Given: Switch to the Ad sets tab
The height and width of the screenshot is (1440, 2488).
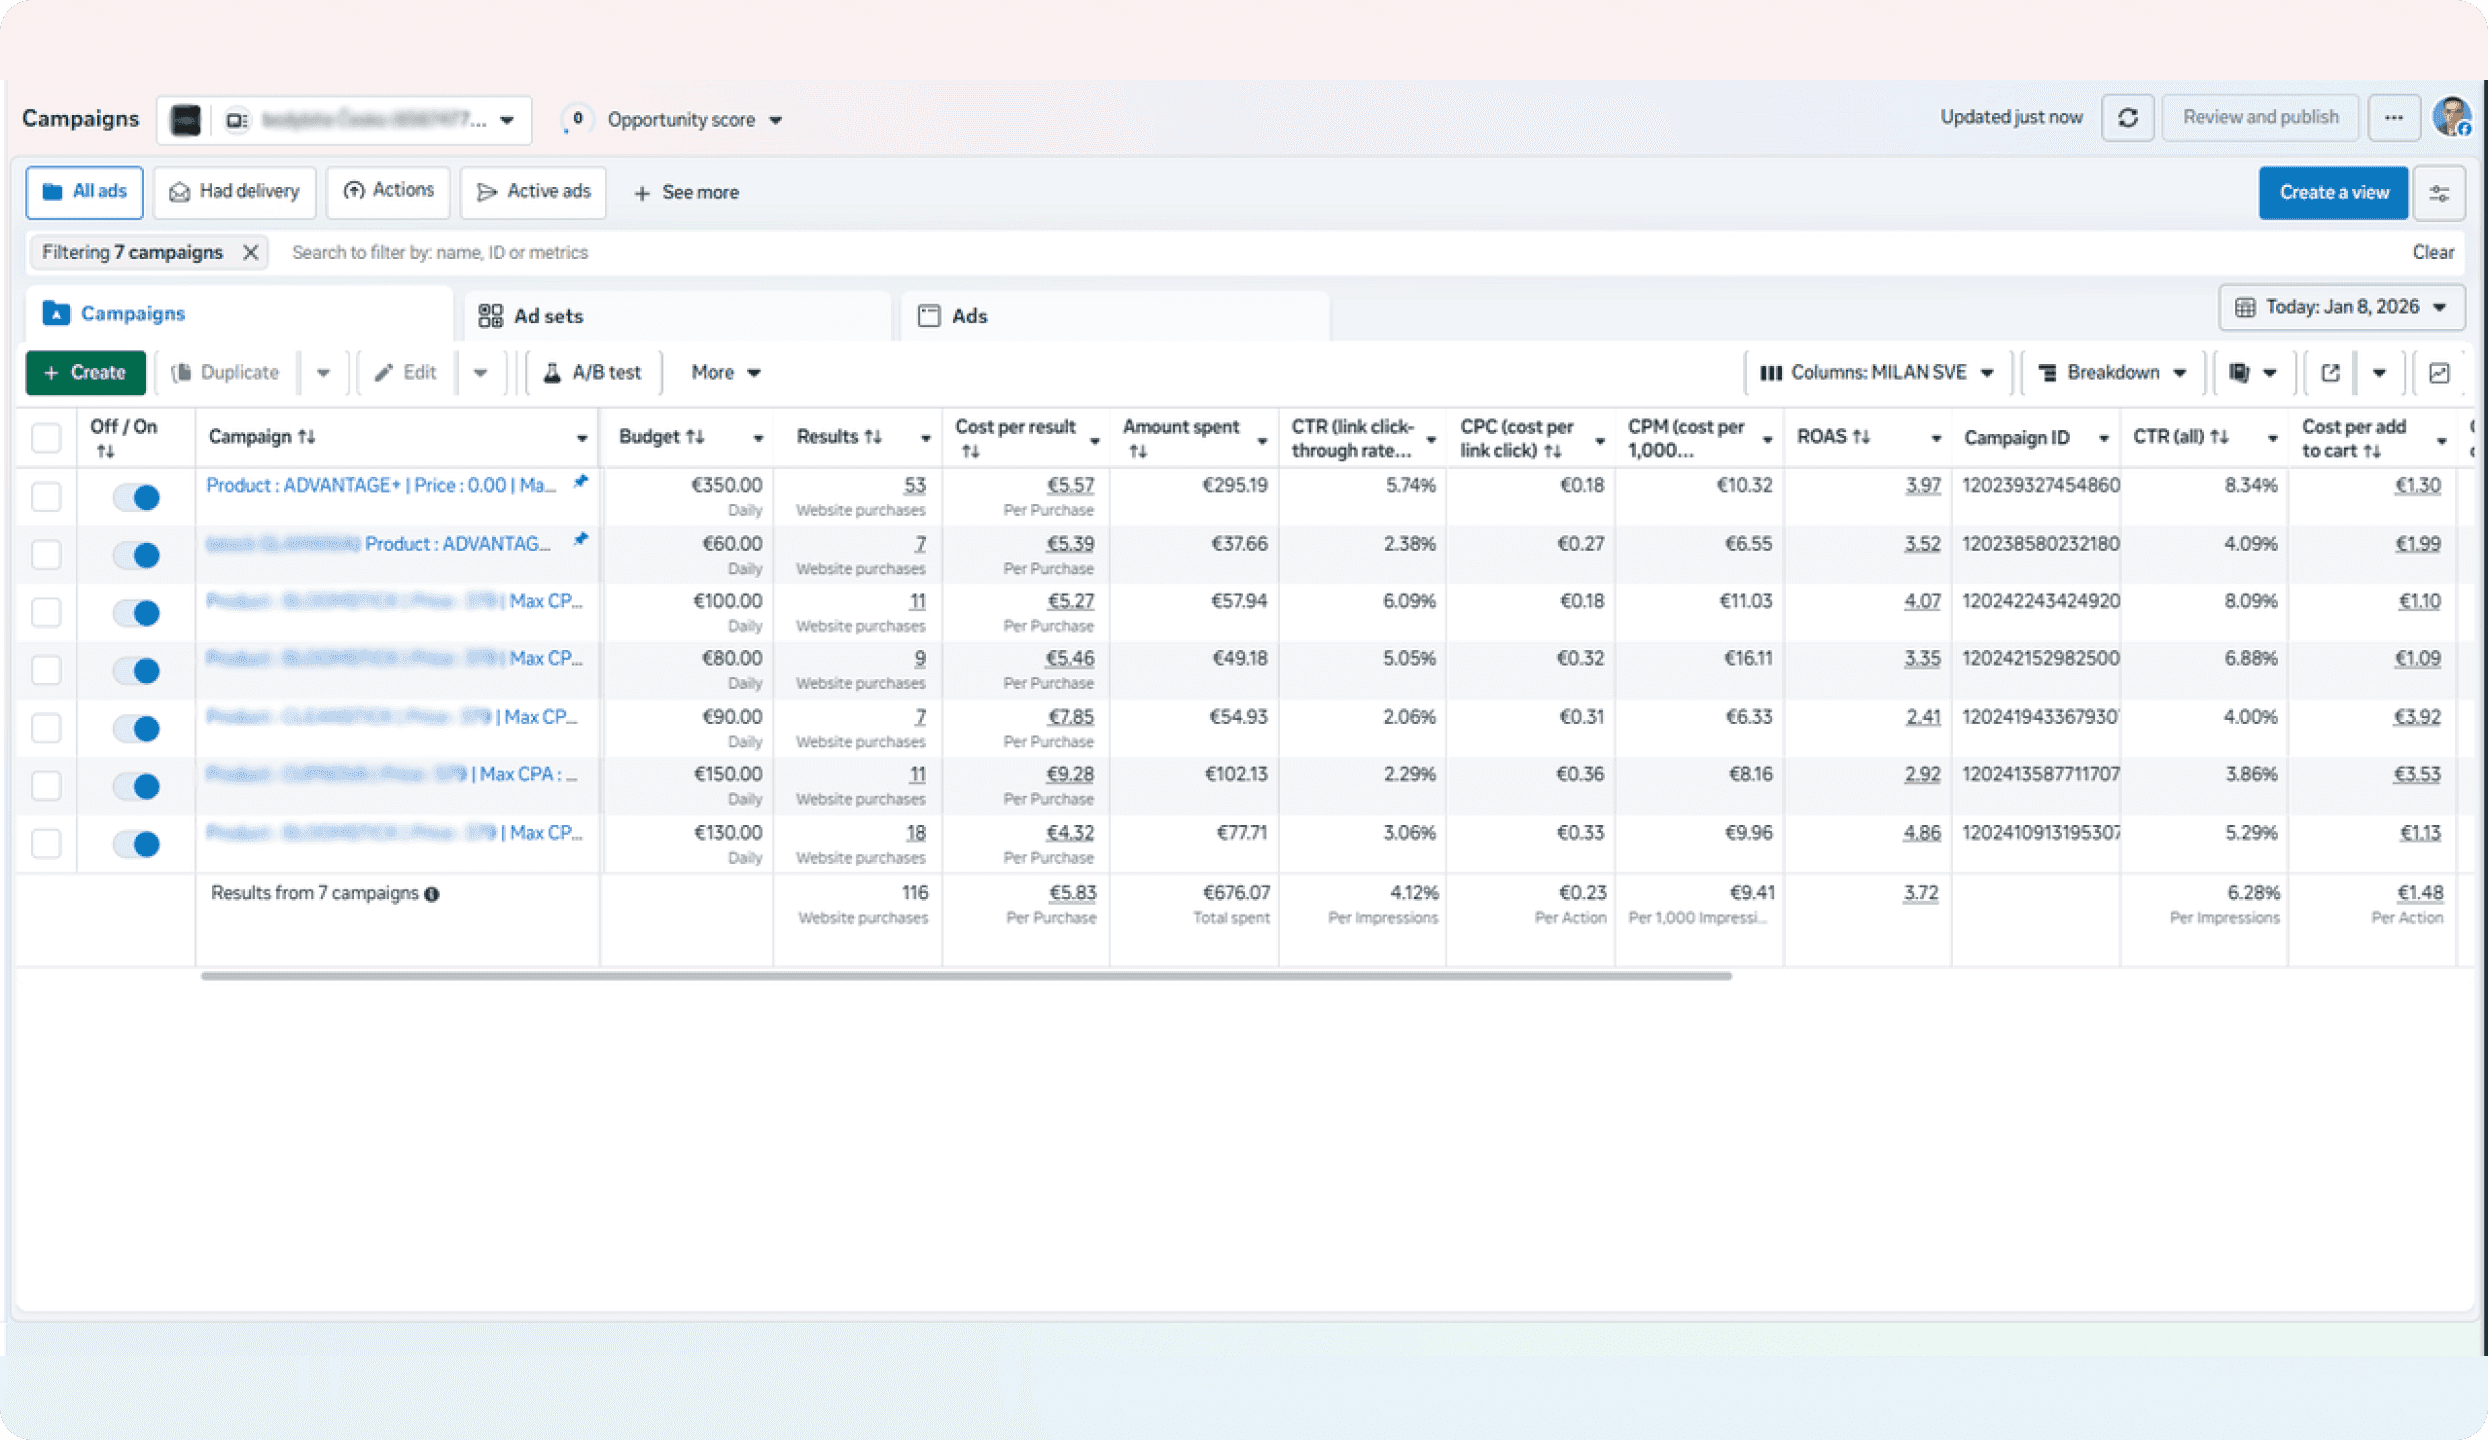Looking at the screenshot, I should pyautogui.click(x=546, y=316).
